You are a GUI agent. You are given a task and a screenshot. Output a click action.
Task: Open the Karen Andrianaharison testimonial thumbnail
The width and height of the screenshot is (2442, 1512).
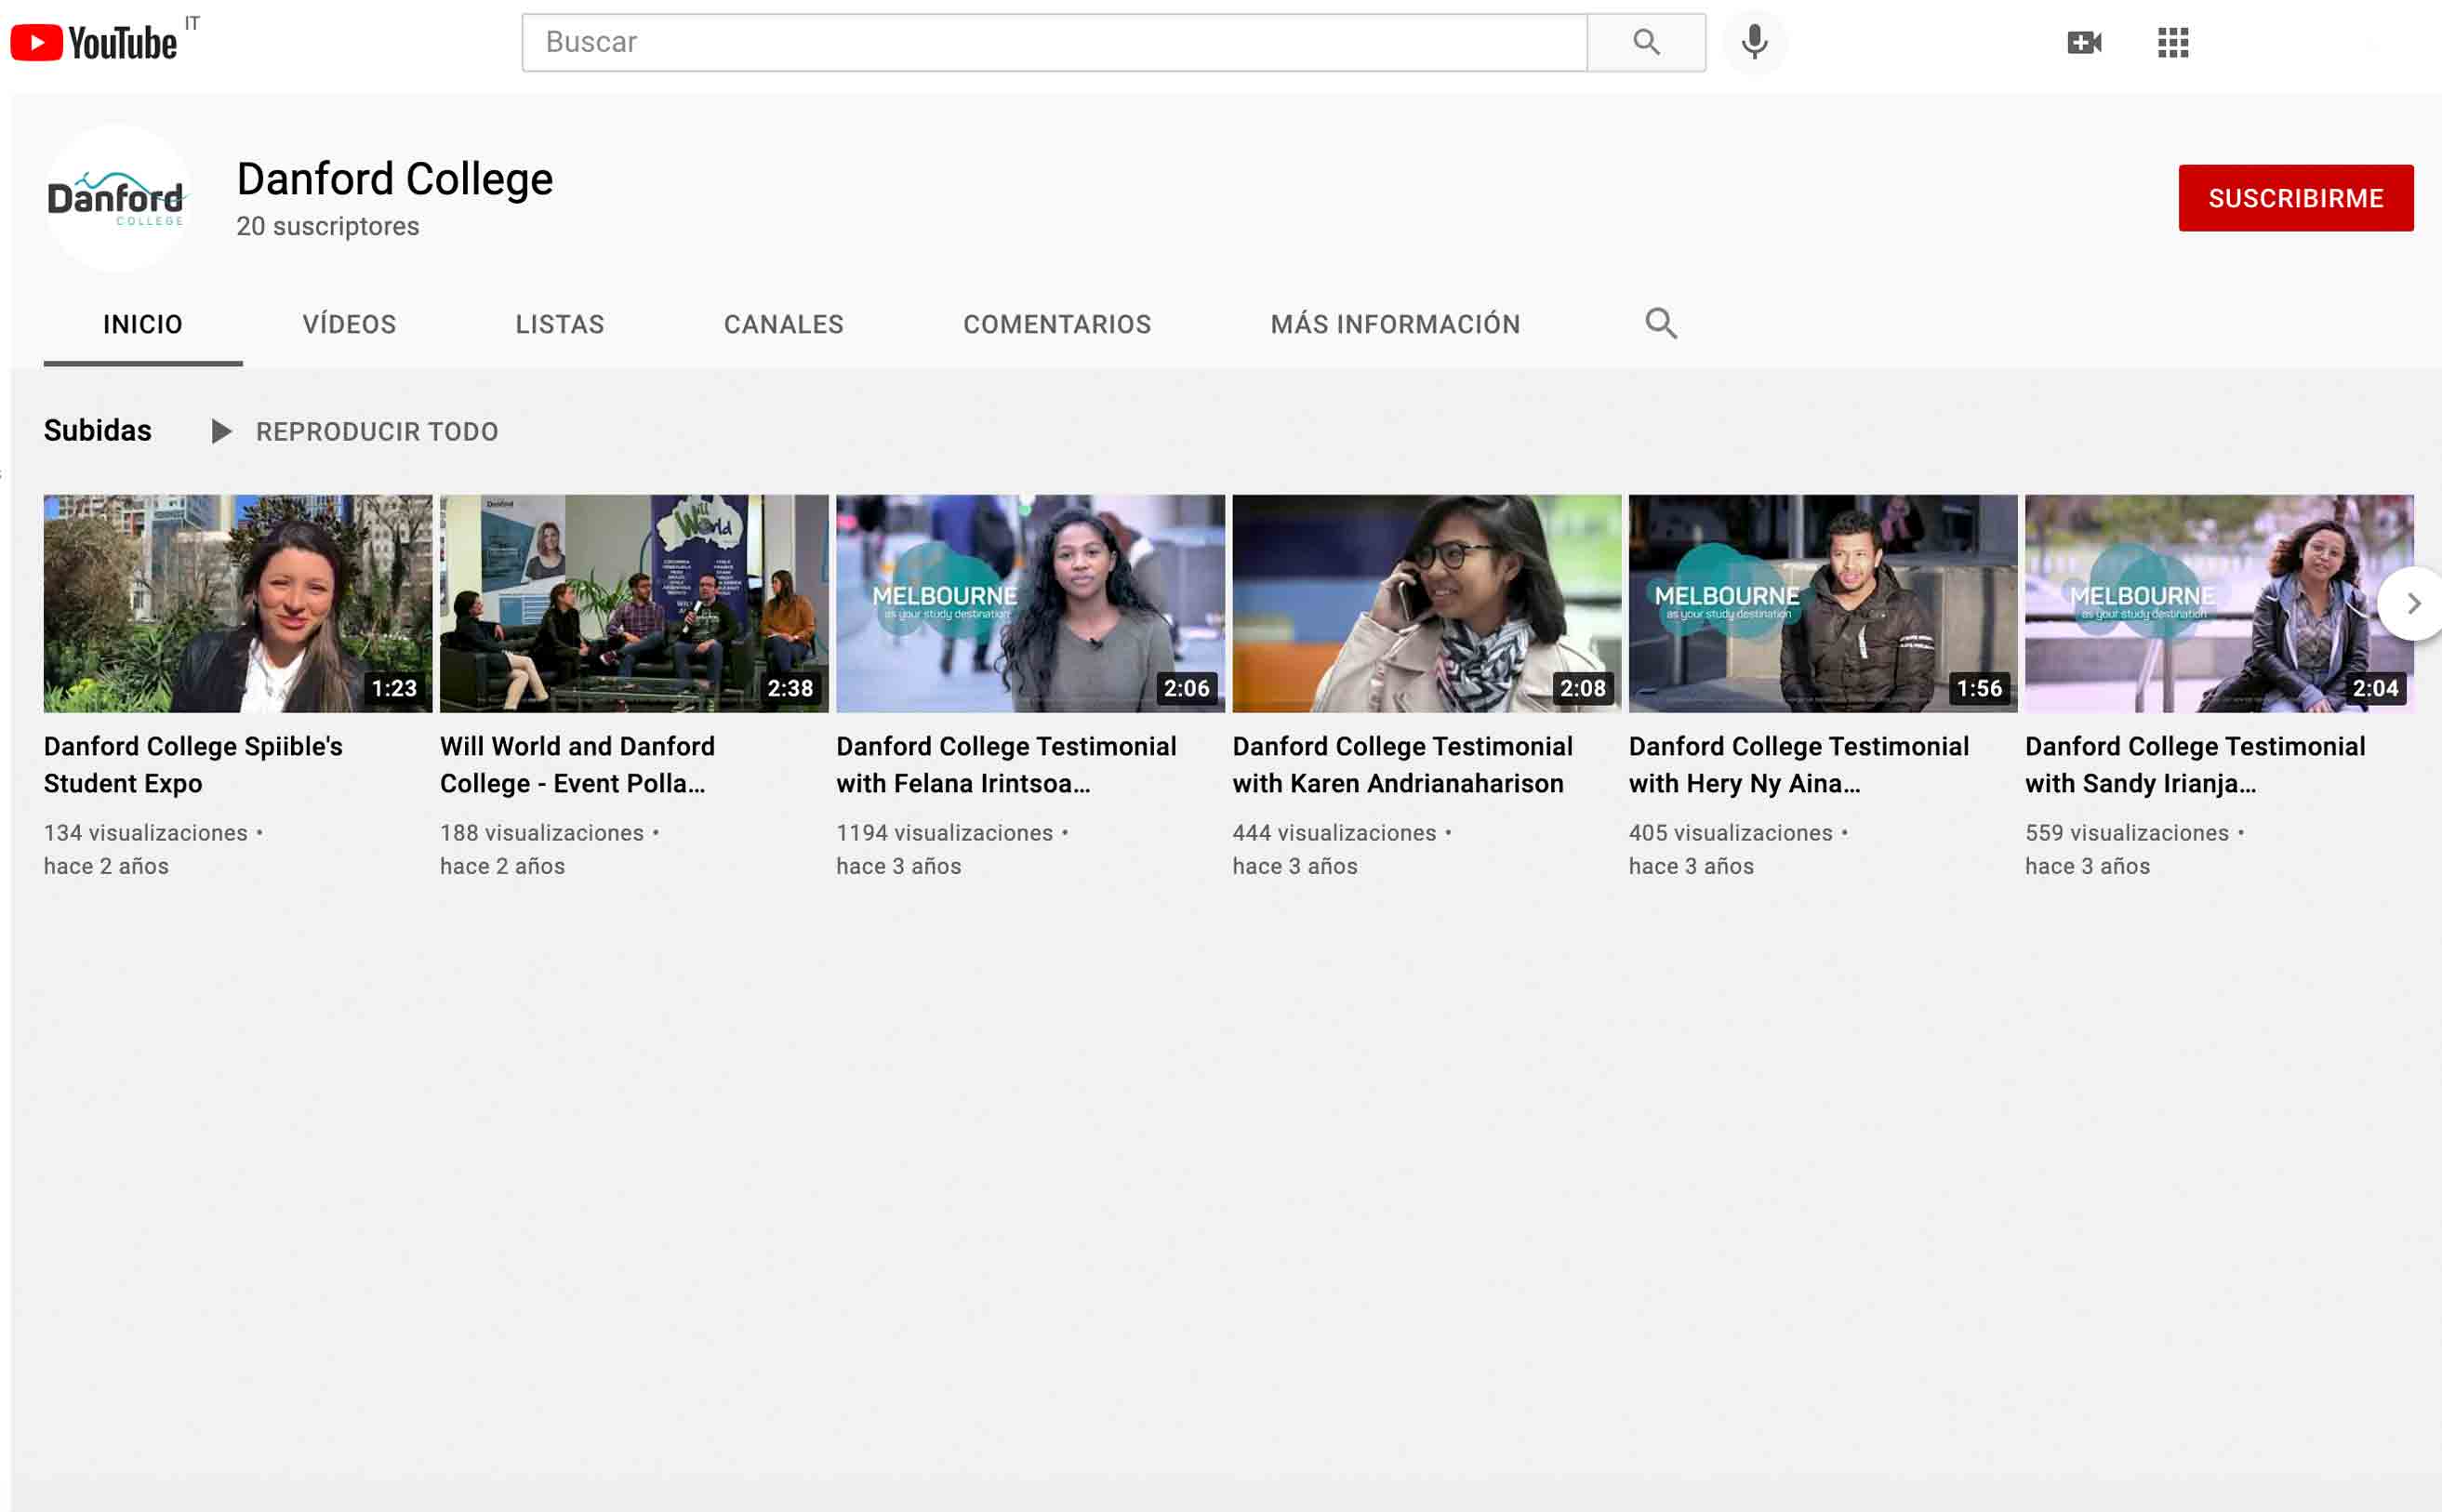1427,603
